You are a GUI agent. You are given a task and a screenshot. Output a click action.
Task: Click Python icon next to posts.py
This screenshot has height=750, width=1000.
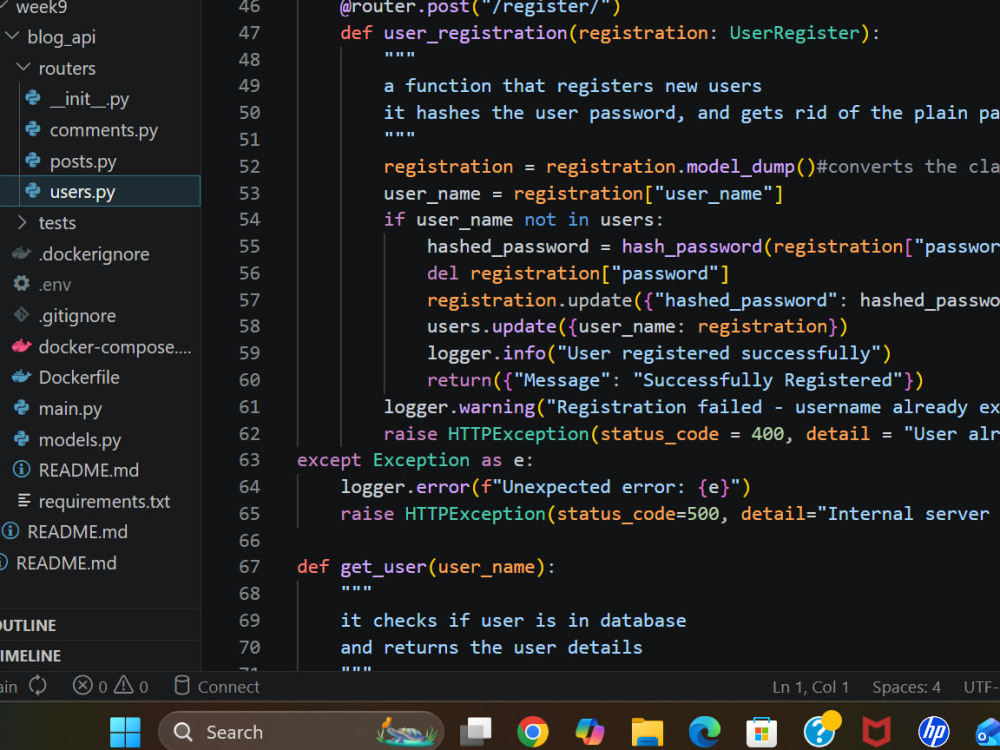(33, 160)
